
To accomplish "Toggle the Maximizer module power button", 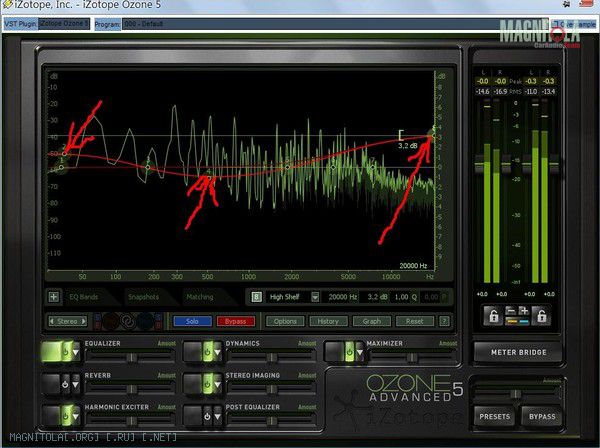I will click(x=349, y=351).
